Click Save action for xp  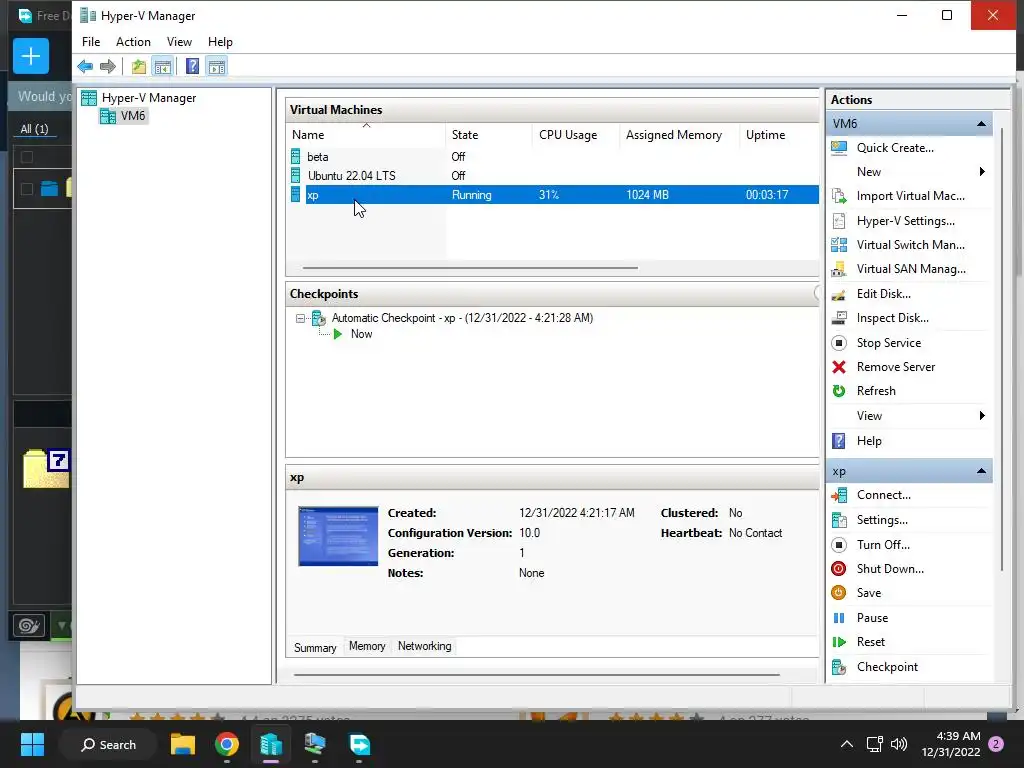tap(869, 593)
